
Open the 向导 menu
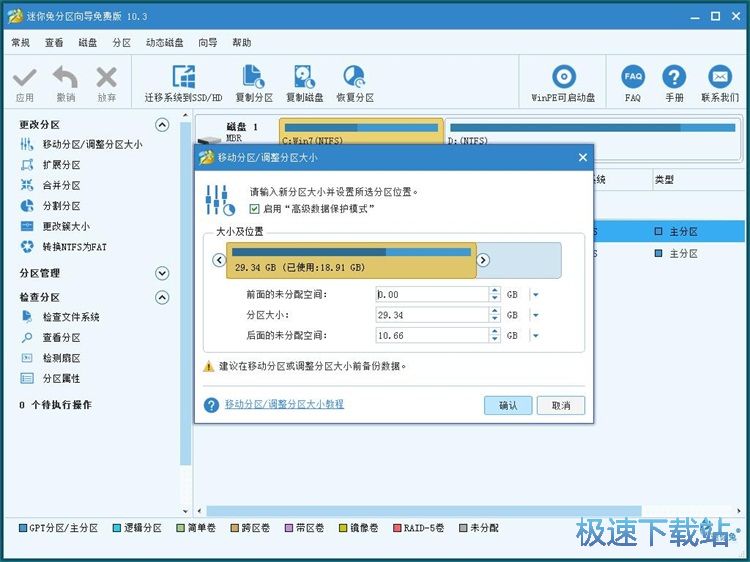point(207,43)
